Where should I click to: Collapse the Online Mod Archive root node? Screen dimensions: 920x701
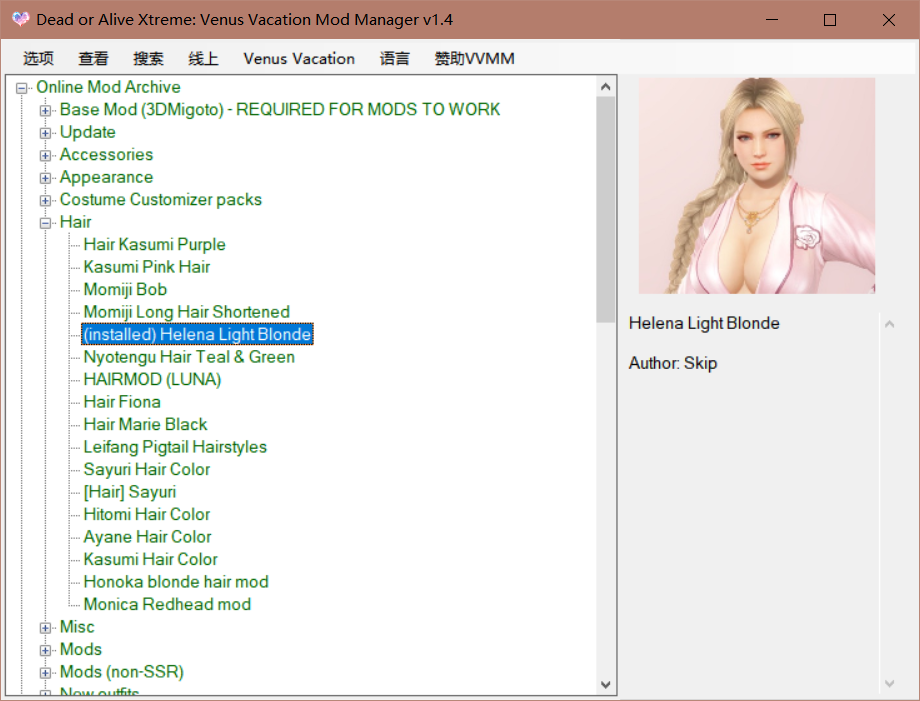22,88
